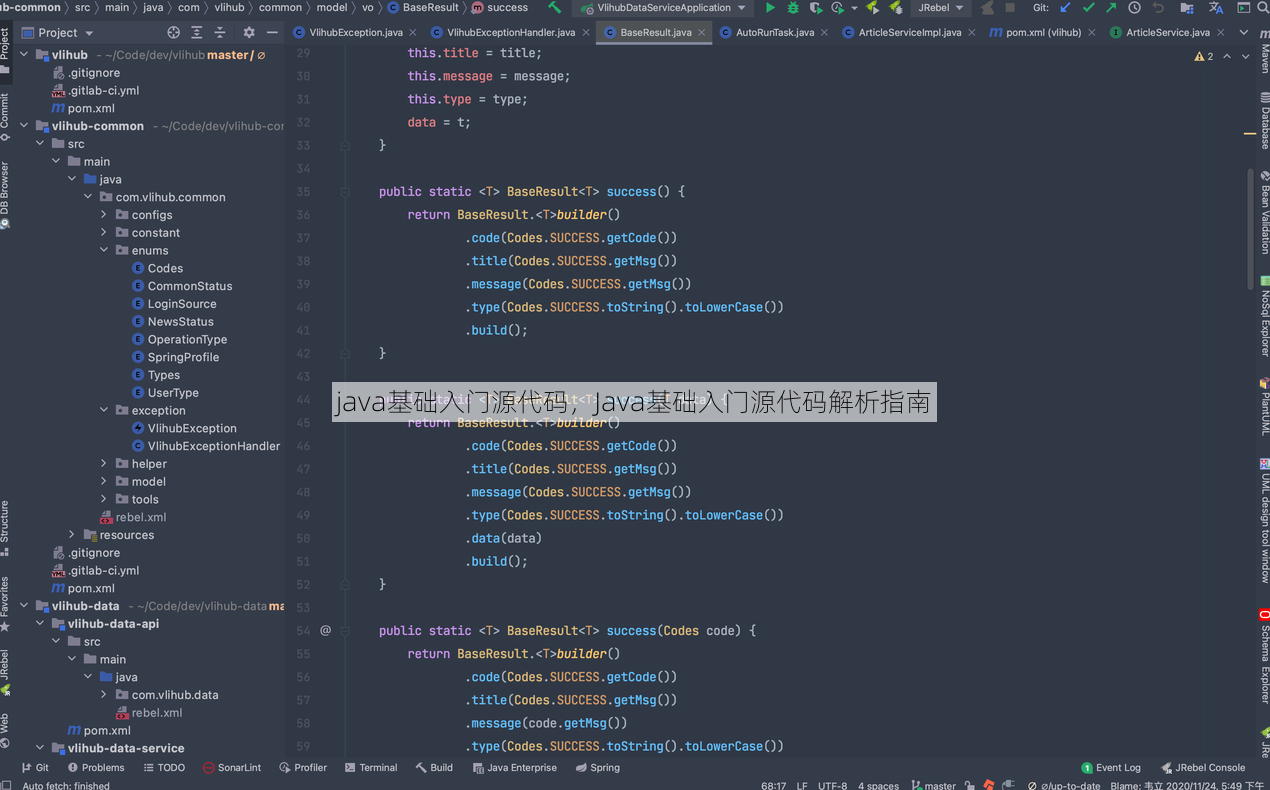Image resolution: width=1270 pixels, height=790 pixels.
Task: Open the Problems tool window
Action: tap(96, 768)
